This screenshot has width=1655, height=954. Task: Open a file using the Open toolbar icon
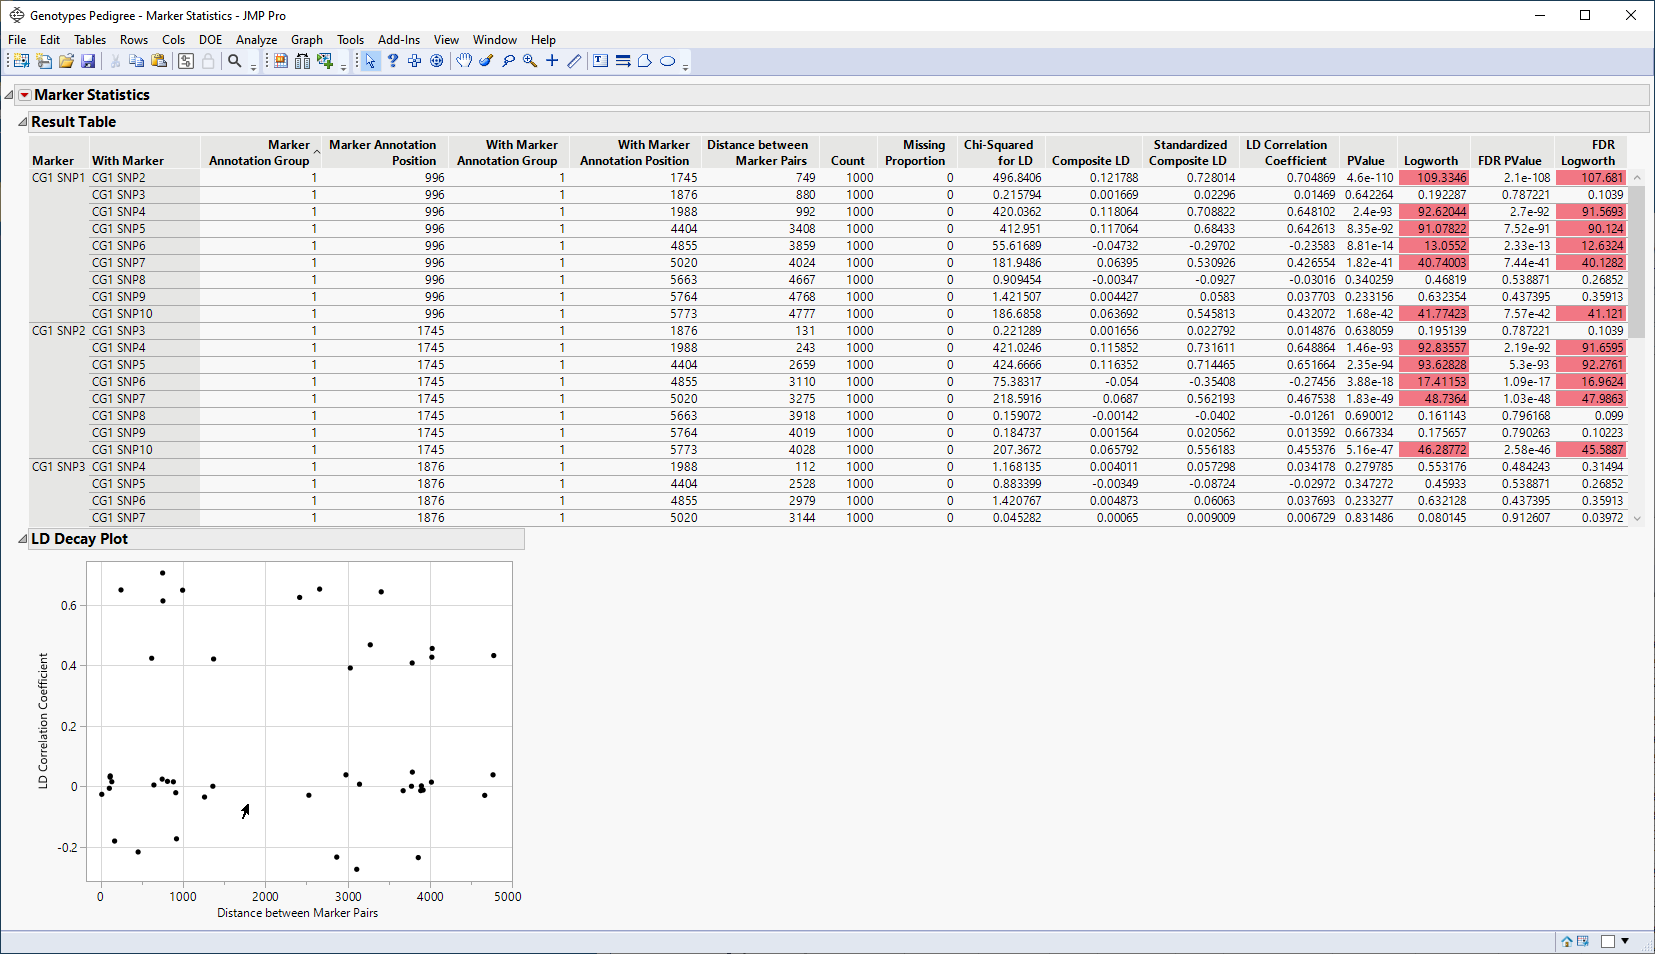point(67,61)
